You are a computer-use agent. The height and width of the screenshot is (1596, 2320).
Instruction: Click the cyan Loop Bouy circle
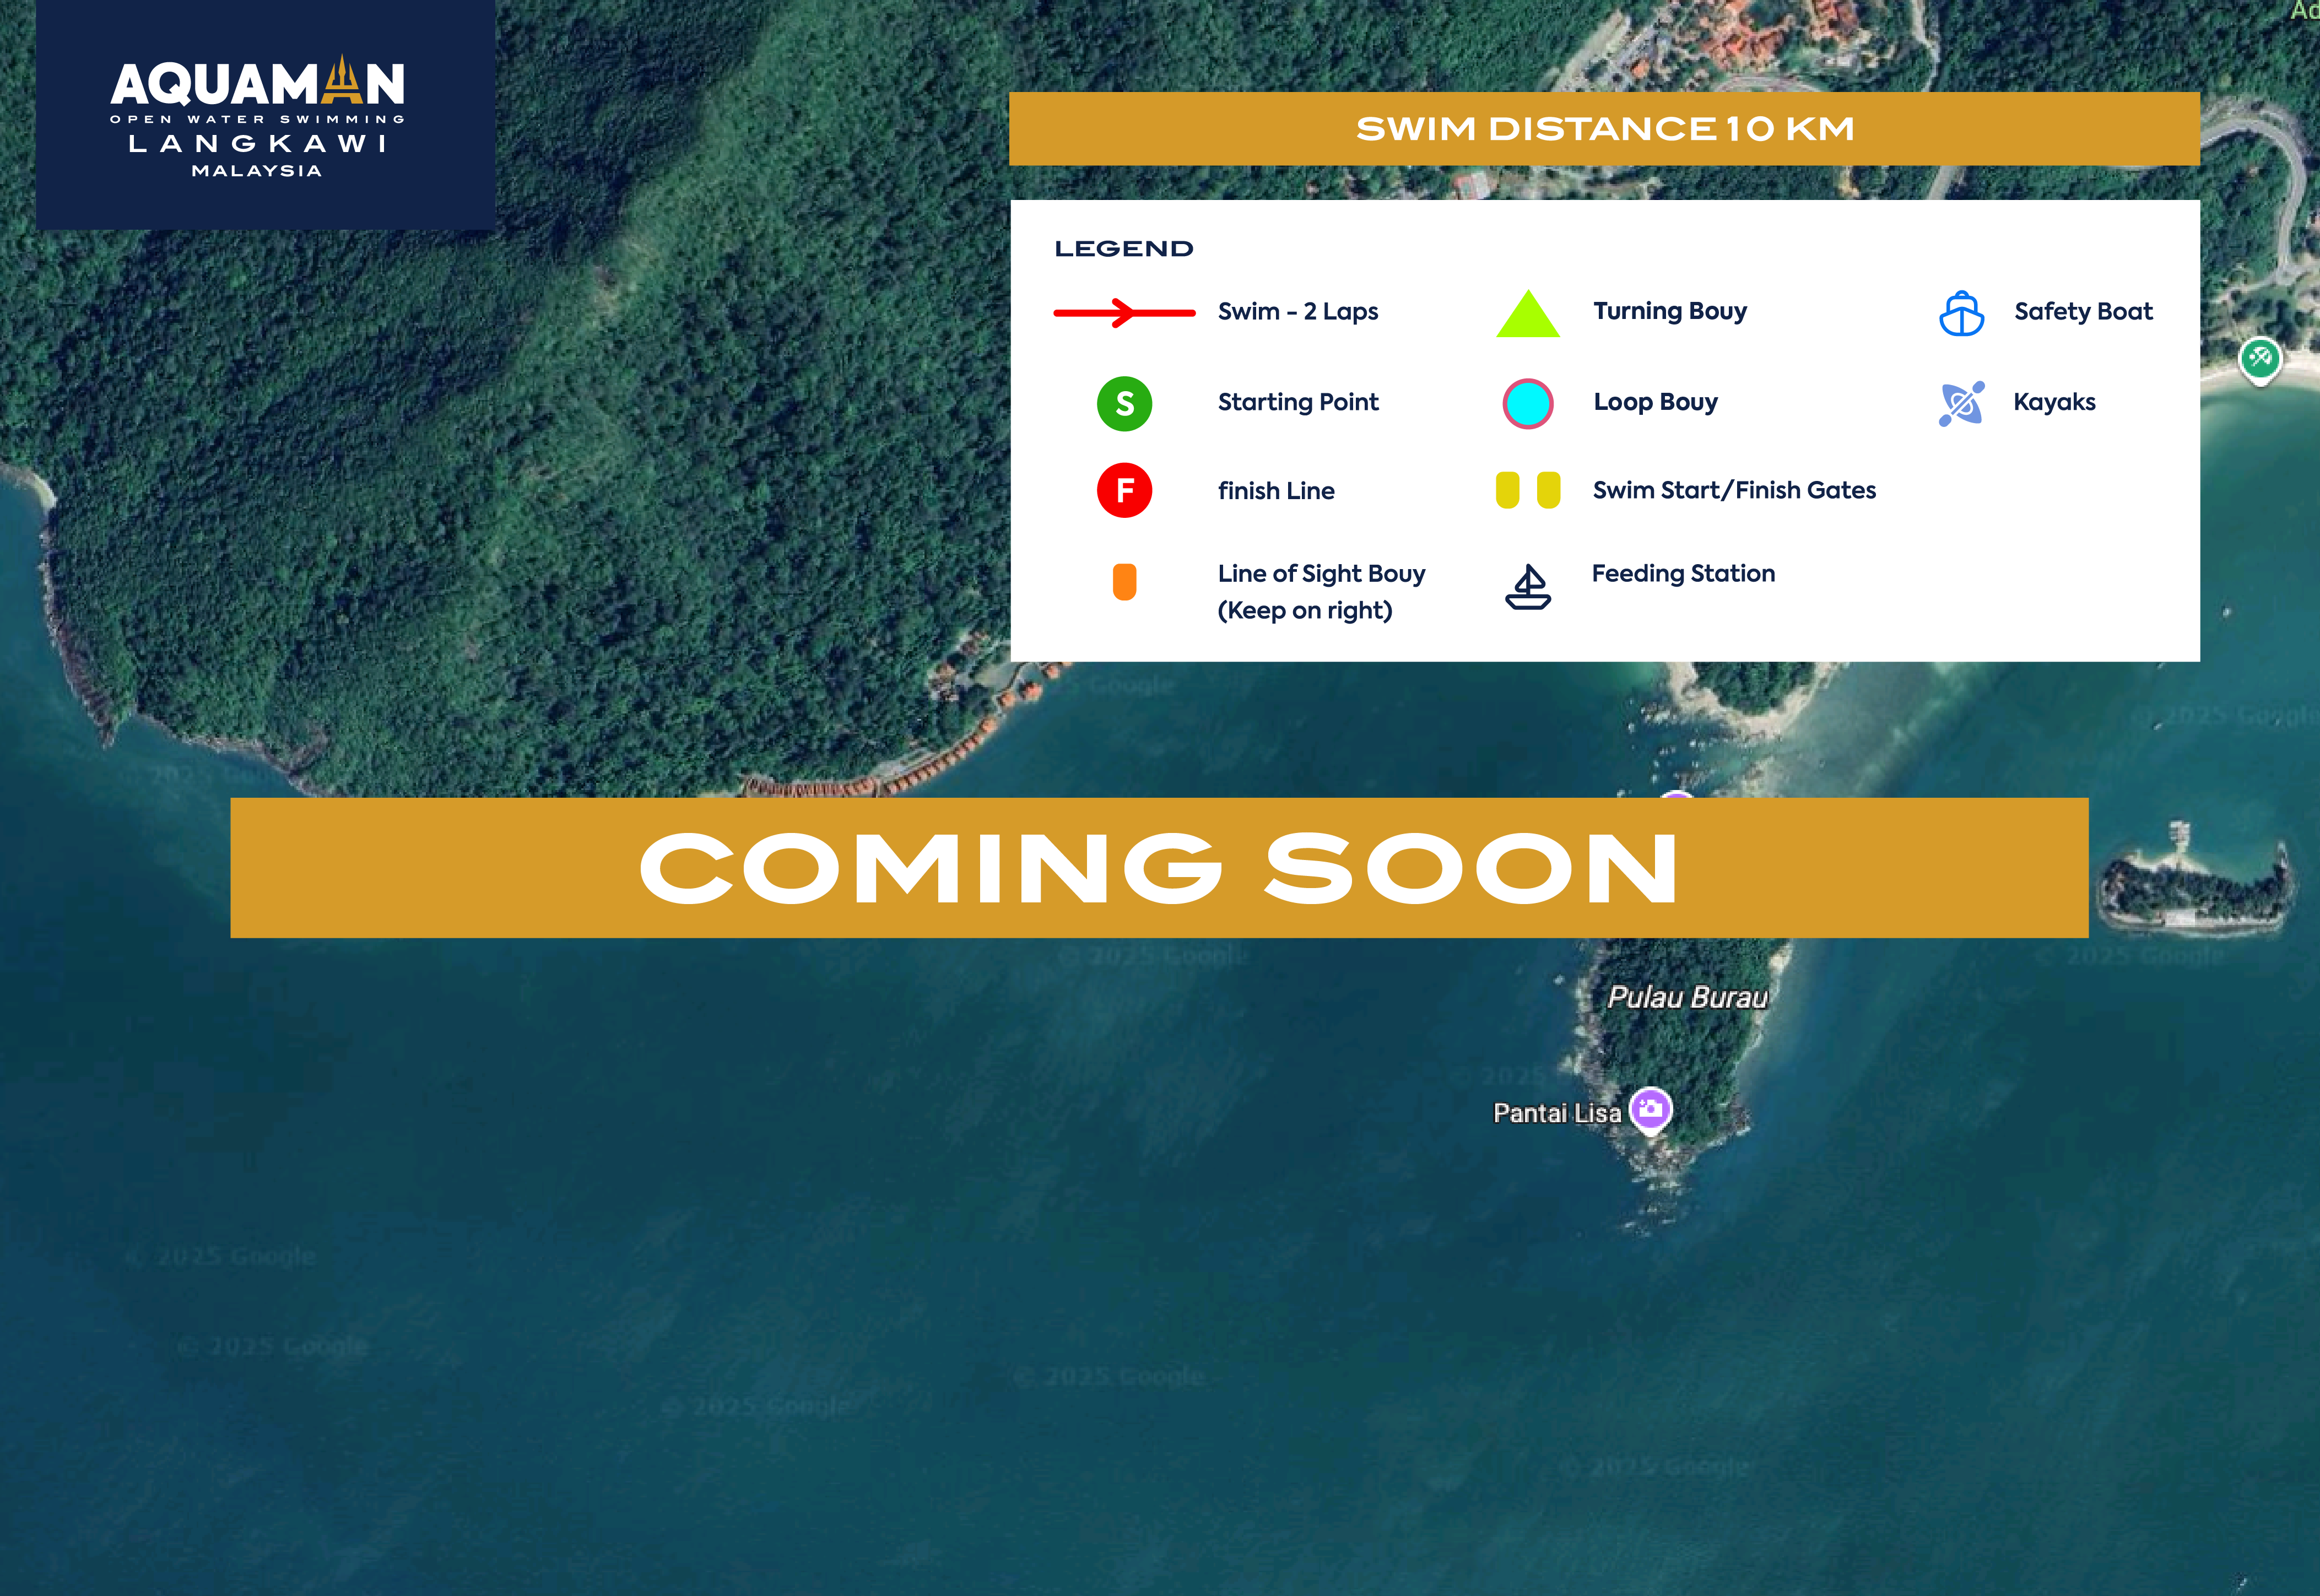[1527, 404]
